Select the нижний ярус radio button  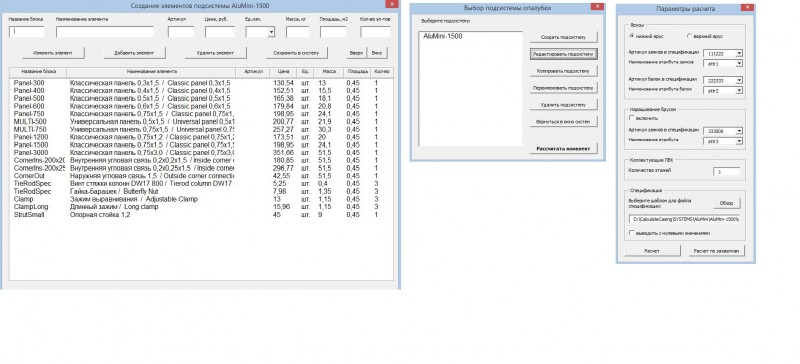[632, 36]
